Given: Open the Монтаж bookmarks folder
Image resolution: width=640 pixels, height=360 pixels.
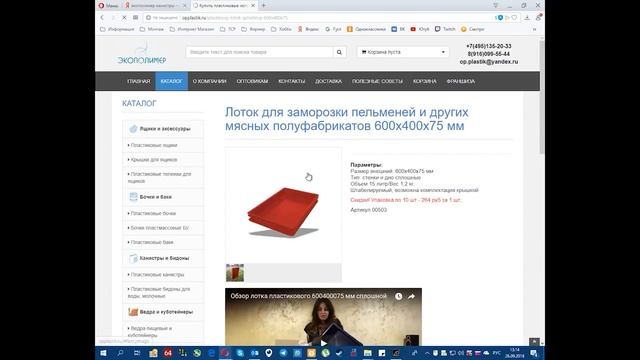Looking at the screenshot, I should click(152, 29).
